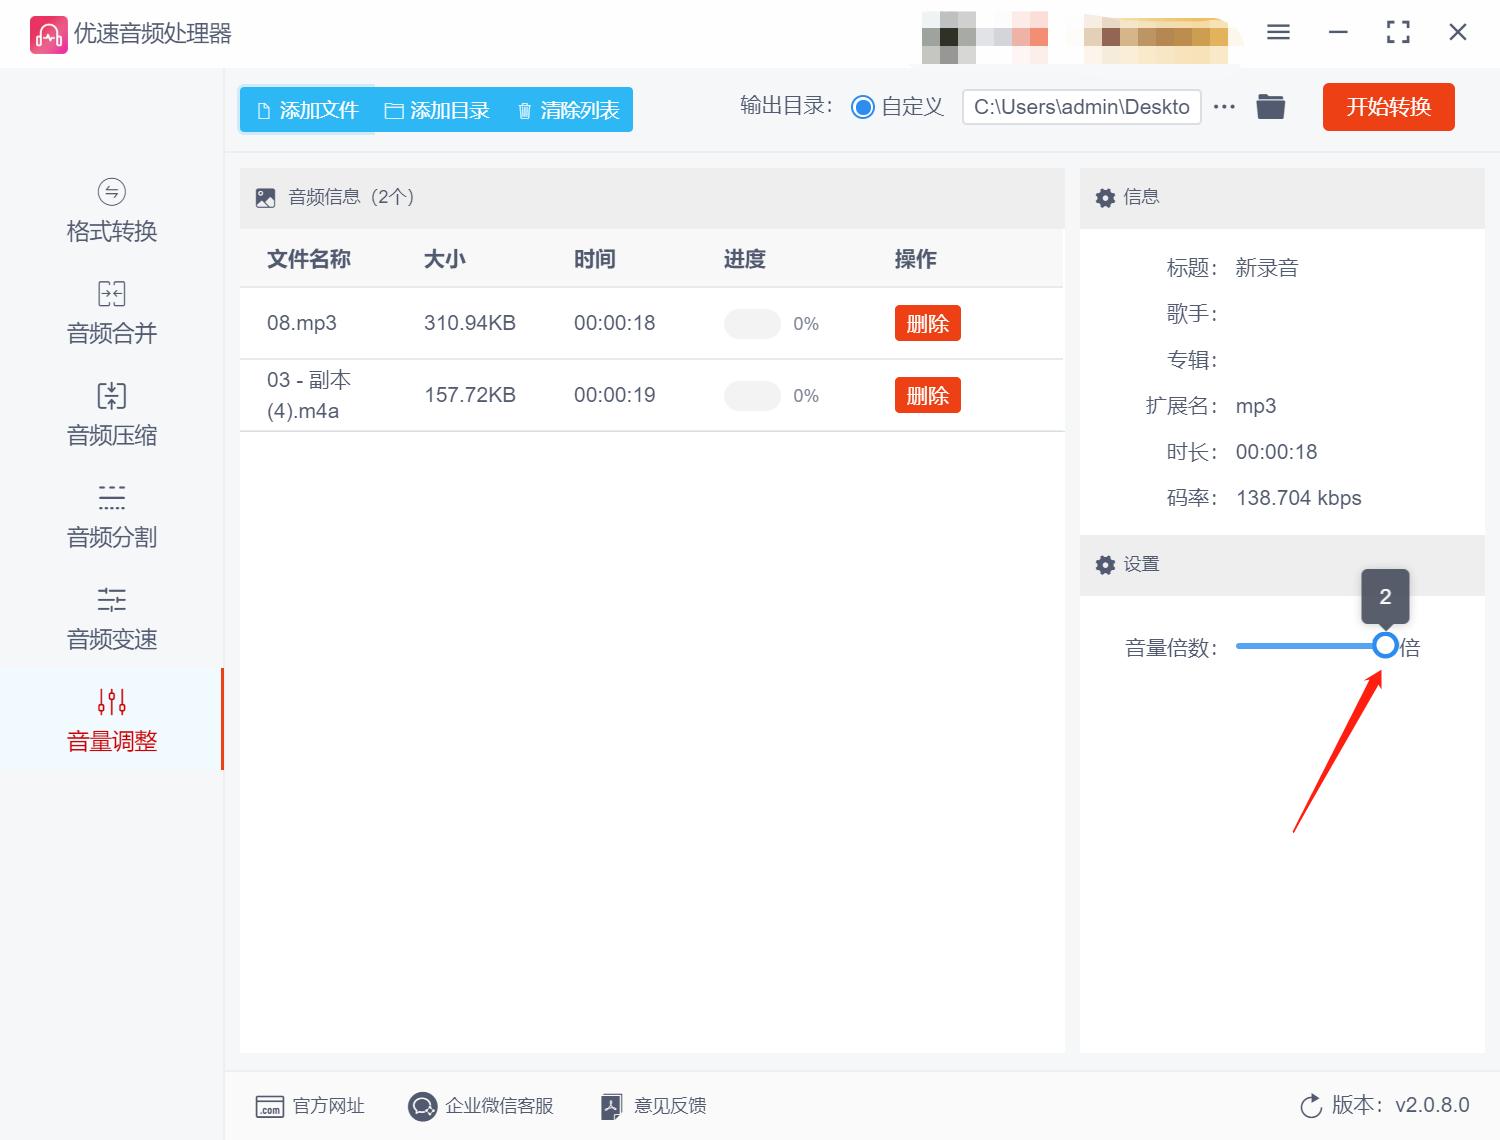Screen dimensions: 1500x1140
Task: Click the gear icon in the 设置 panel
Action: click(x=1105, y=565)
